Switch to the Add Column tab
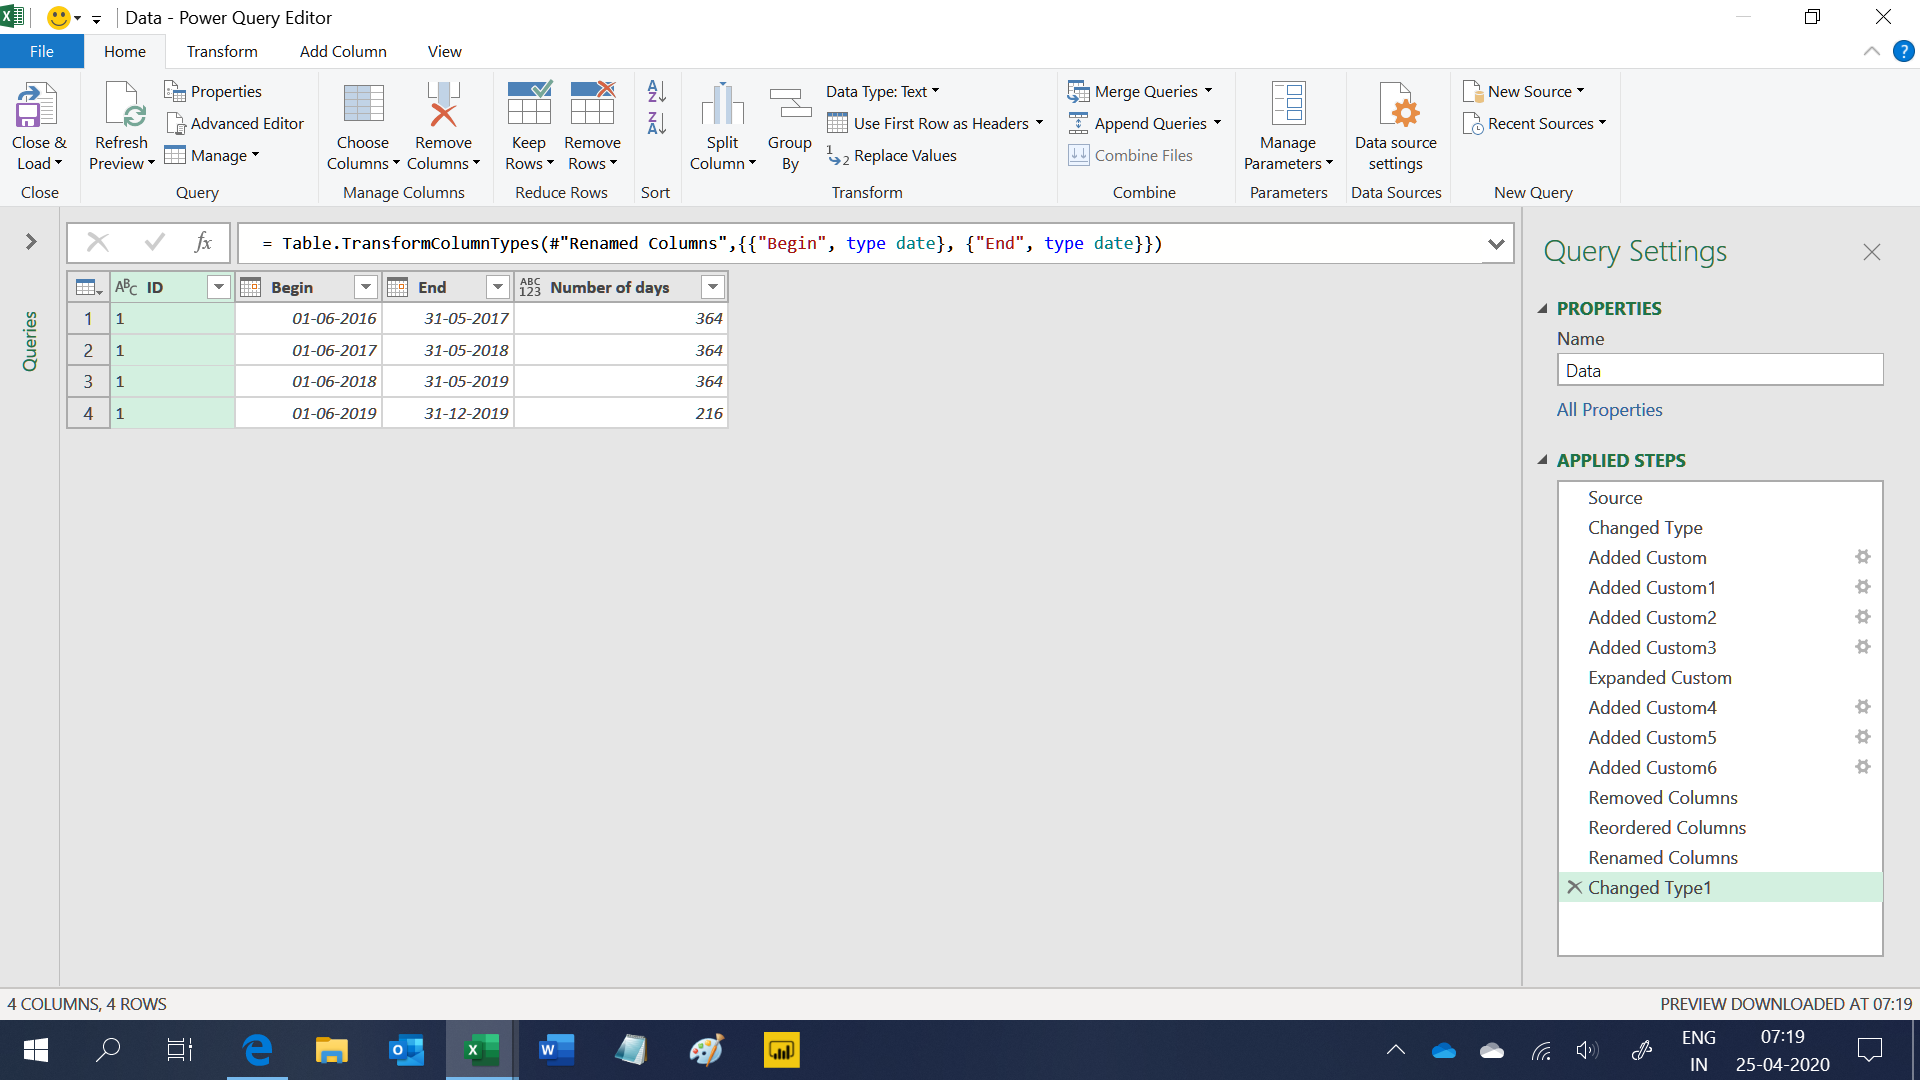The height and width of the screenshot is (1080, 1920). [x=343, y=51]
